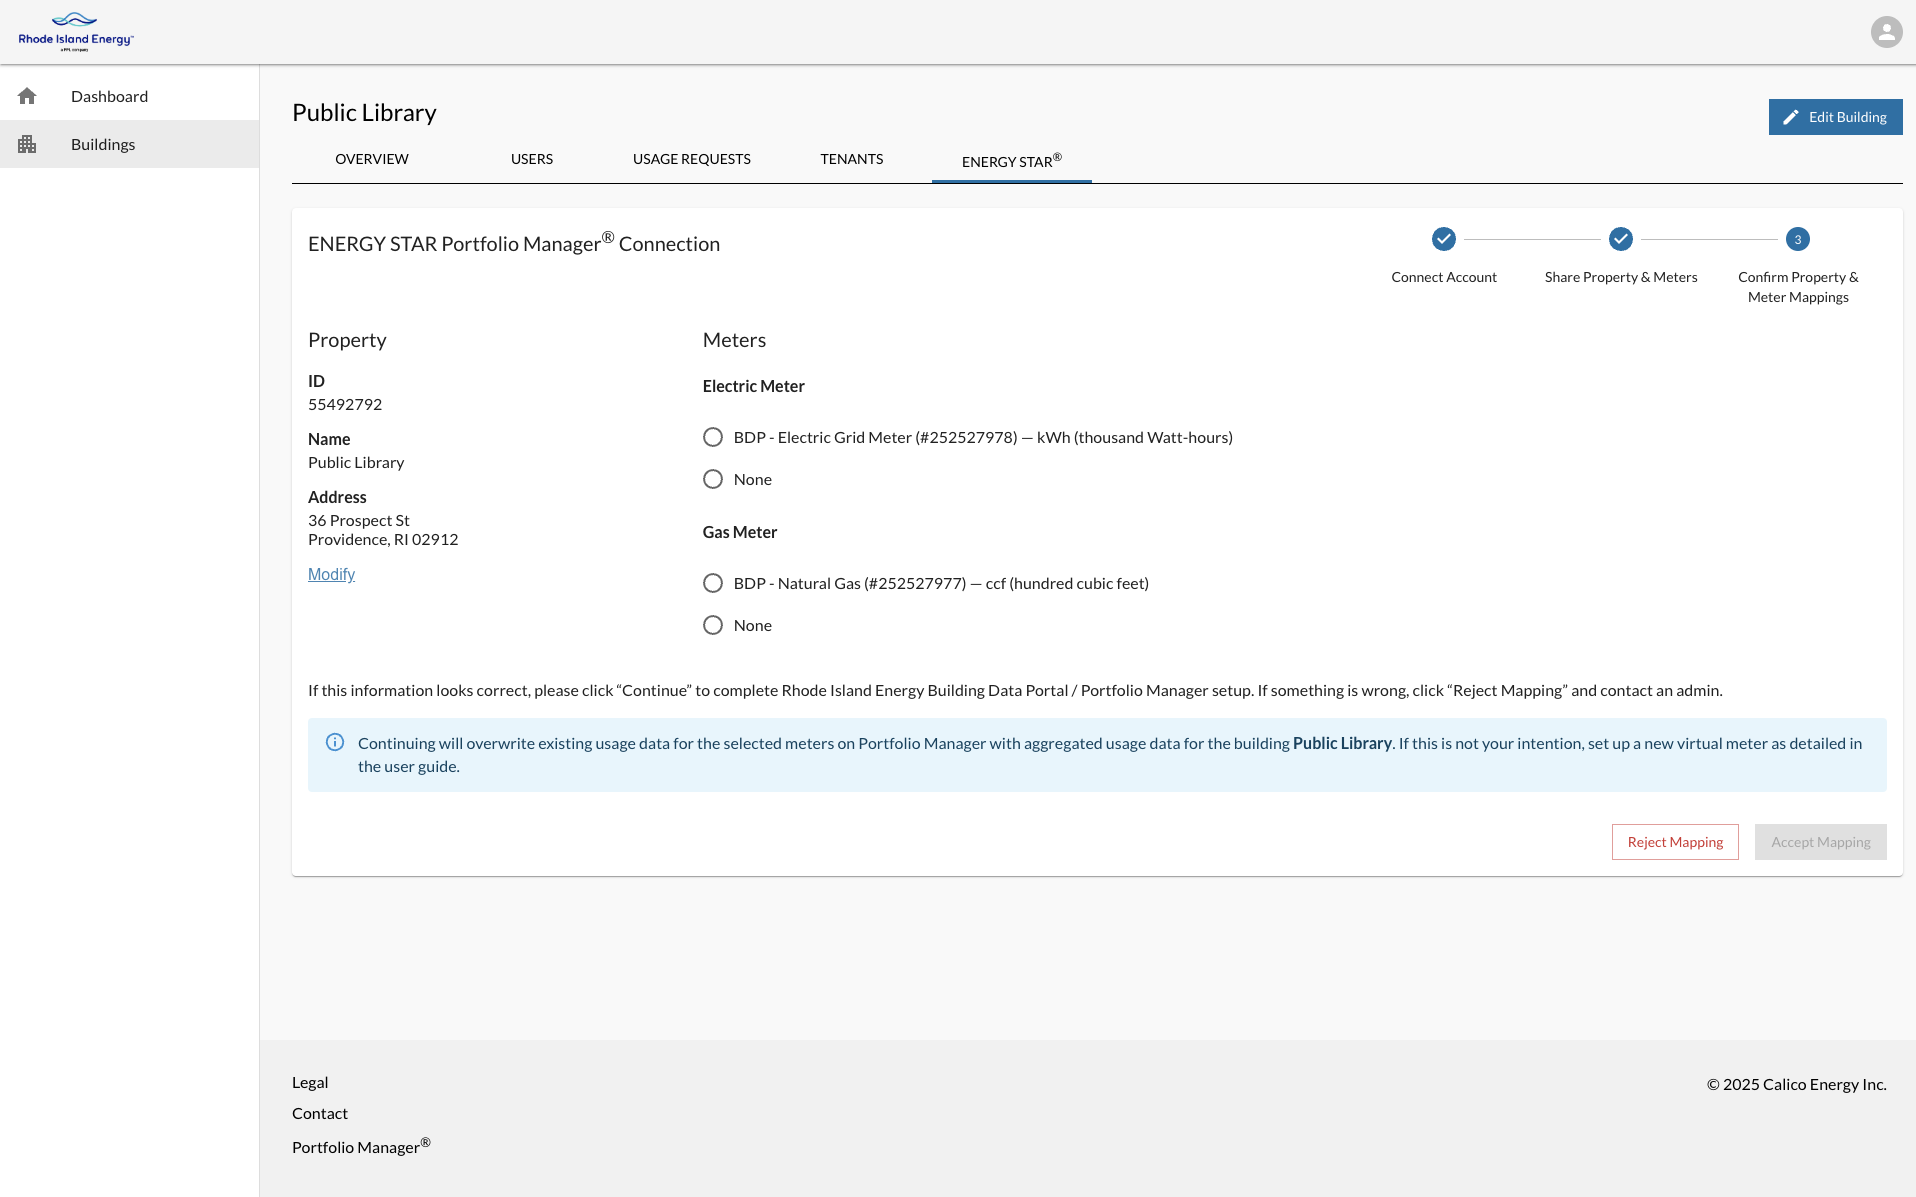Click the Electric Meter heading

(x=753, y=386)
